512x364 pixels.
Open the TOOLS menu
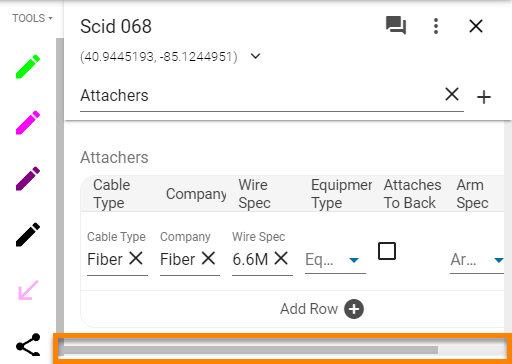pyautogui.click(x=32, y=18)
